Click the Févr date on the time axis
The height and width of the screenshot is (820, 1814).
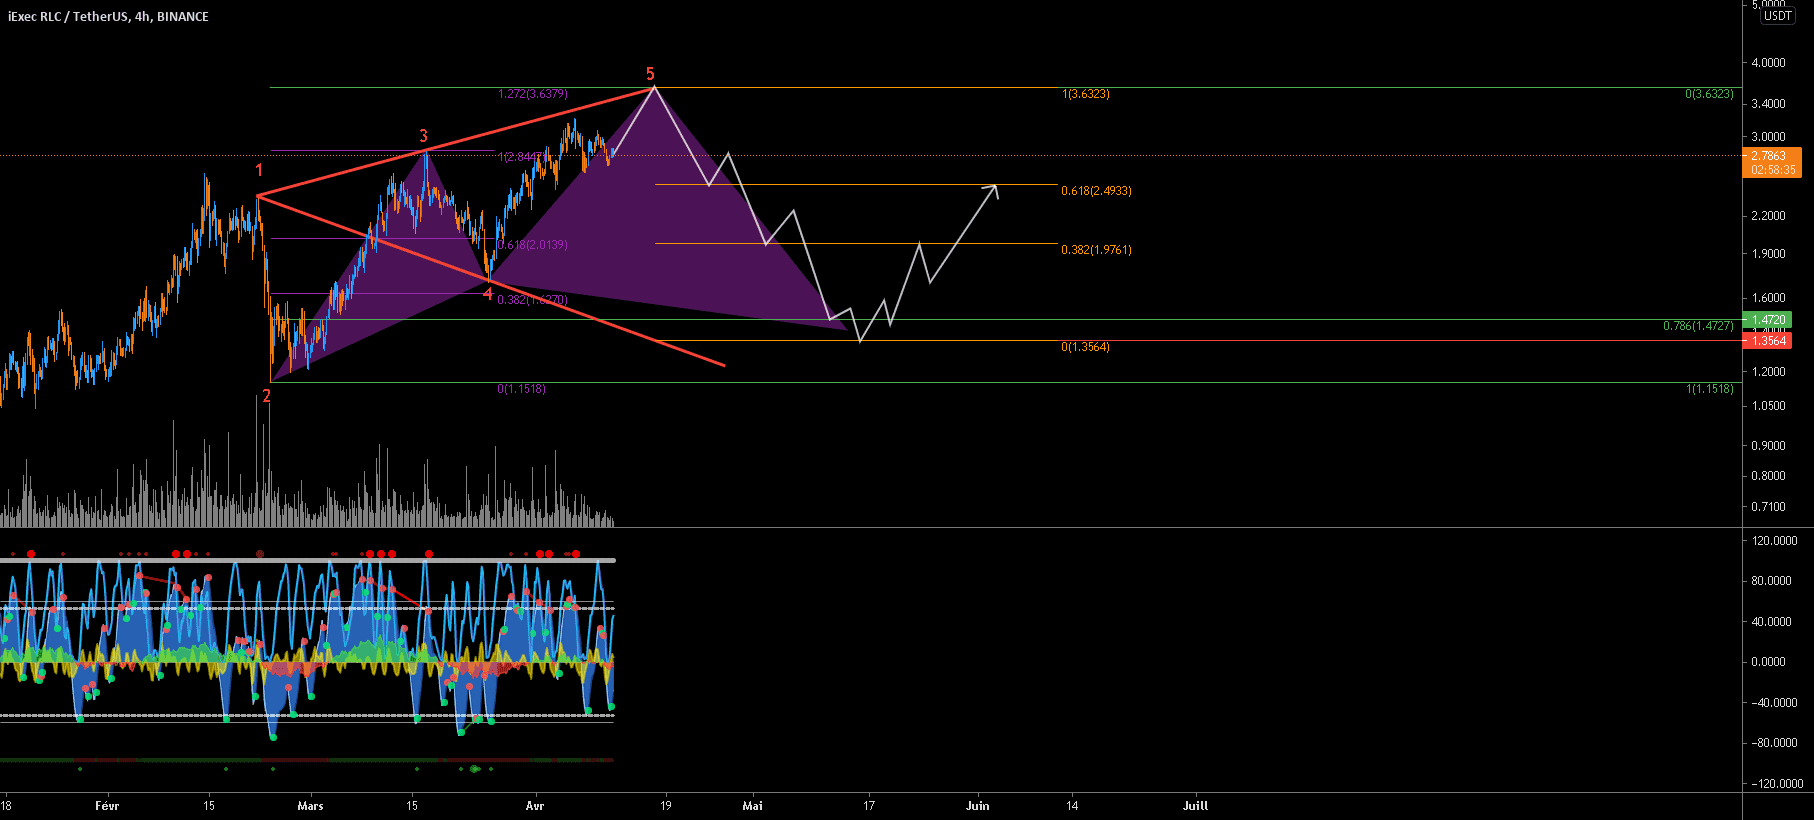(x=107, y=806)
